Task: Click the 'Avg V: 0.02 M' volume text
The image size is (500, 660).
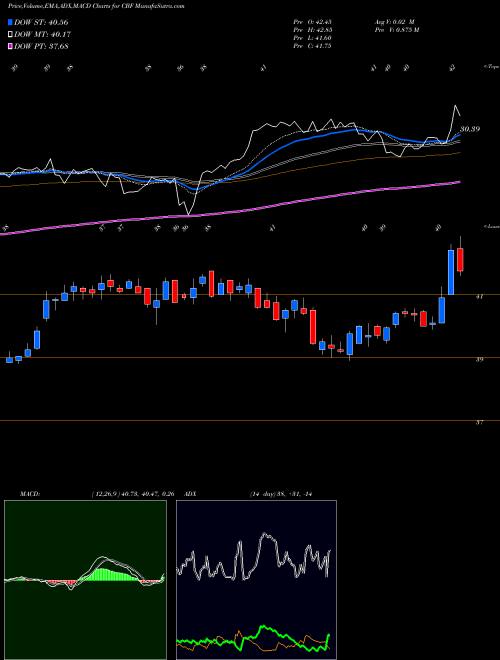Action: pos(394,22)
